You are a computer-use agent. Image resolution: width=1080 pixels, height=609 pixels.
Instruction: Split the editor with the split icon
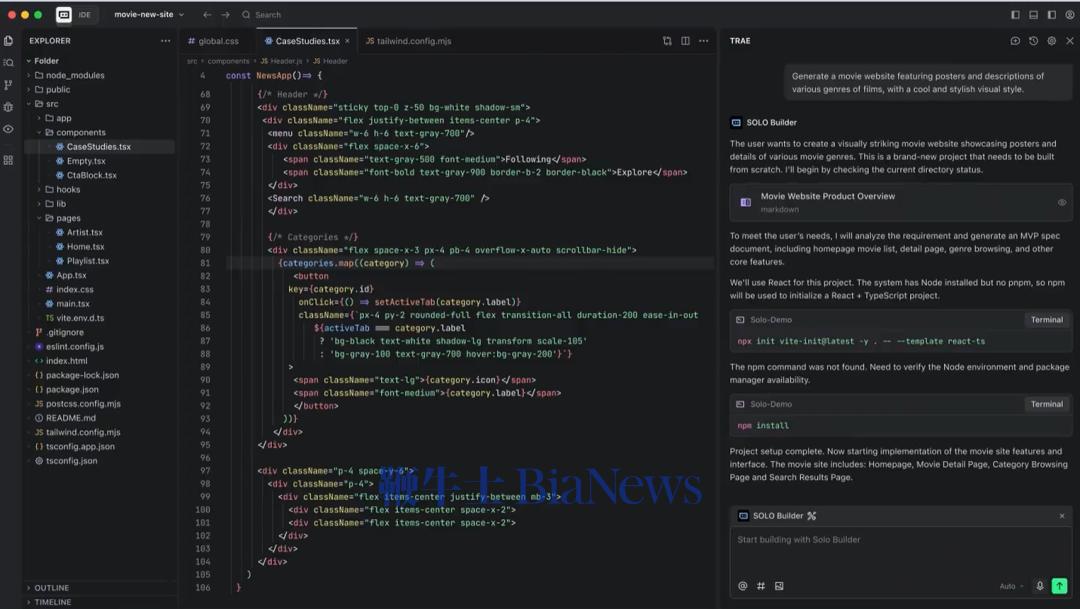click(x=685, y=41)
